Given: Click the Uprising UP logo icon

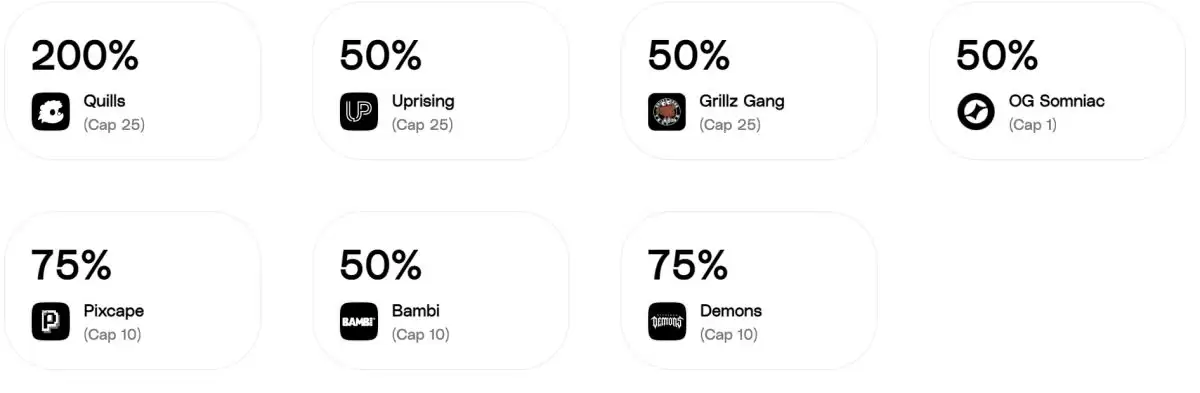Looking at the screenshot, I should [x=359, y=112].
